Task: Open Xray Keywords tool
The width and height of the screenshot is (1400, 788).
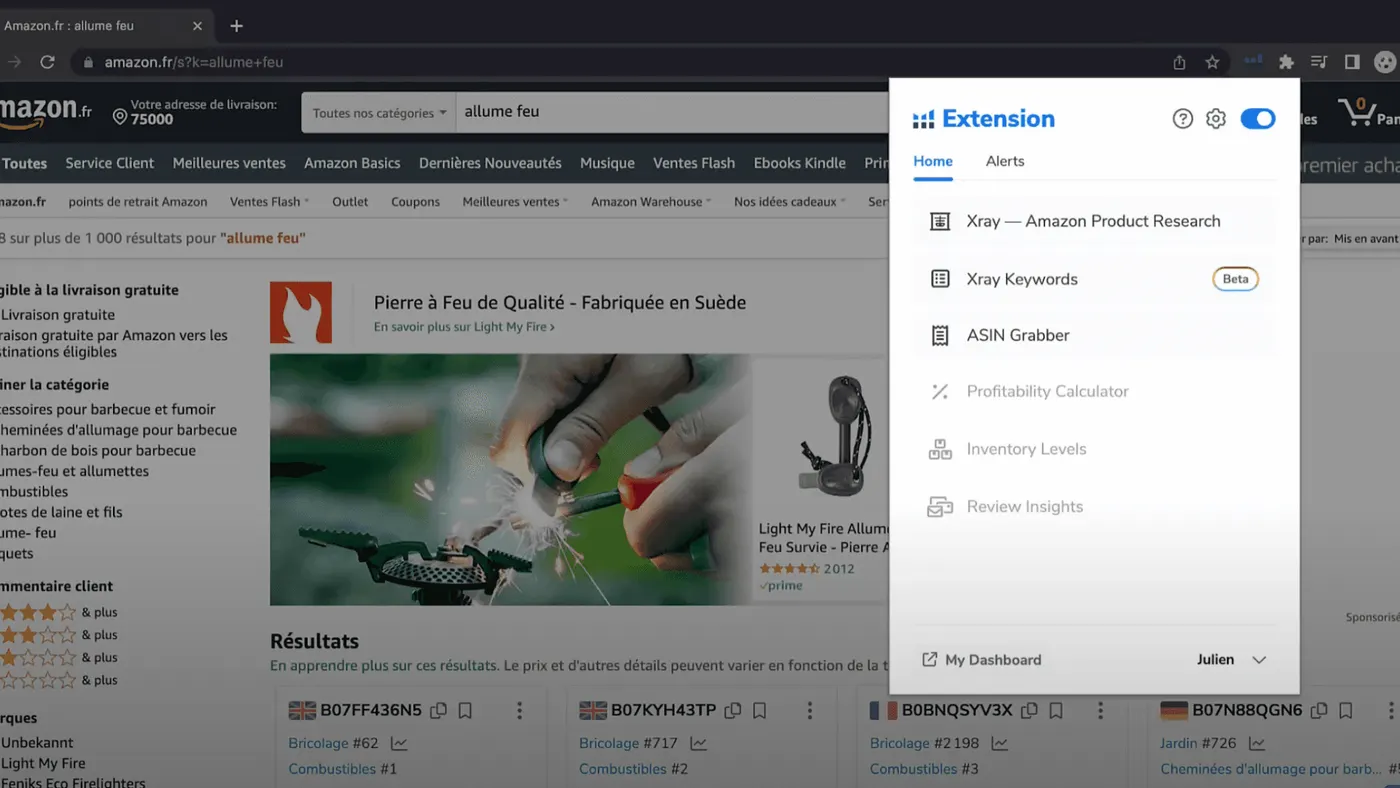Action: [x=1095, y=279]
